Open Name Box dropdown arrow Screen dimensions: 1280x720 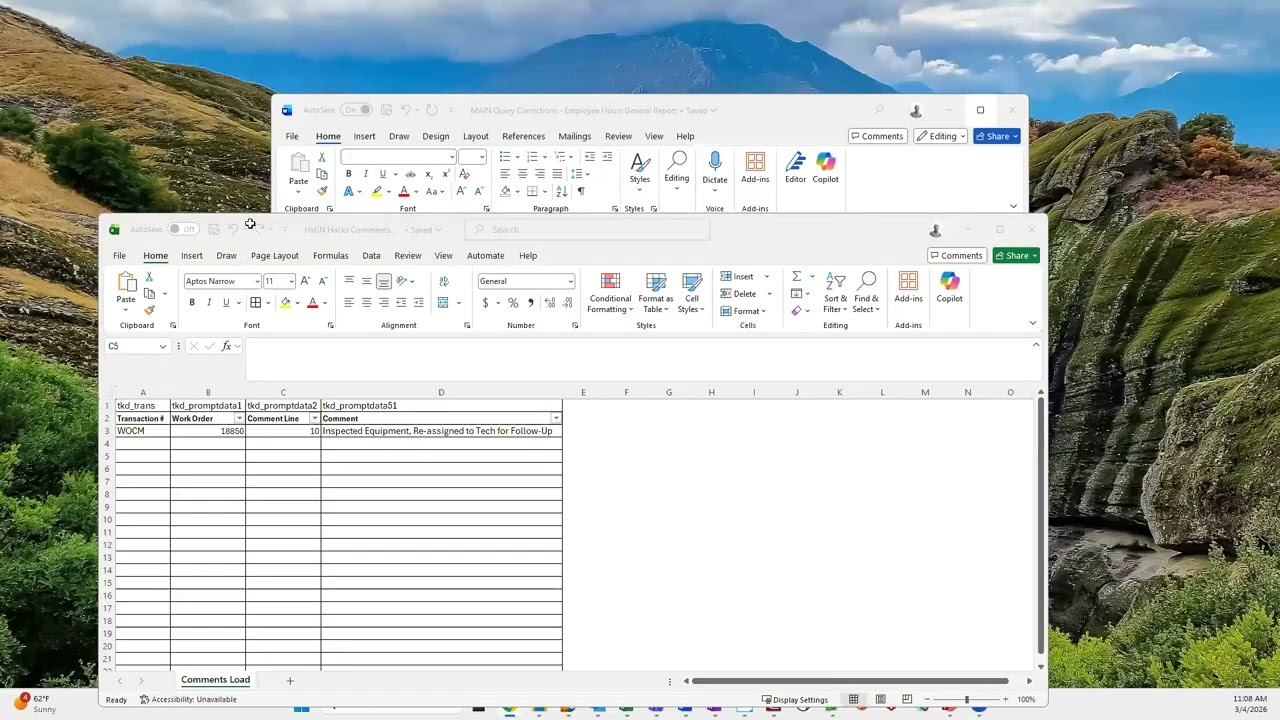[163, 346]
